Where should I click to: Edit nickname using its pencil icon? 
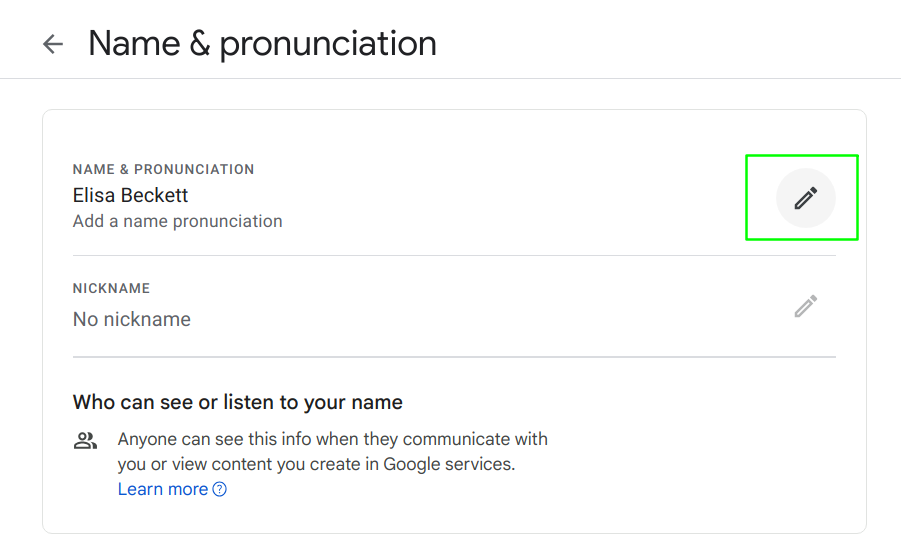point(806,306)
